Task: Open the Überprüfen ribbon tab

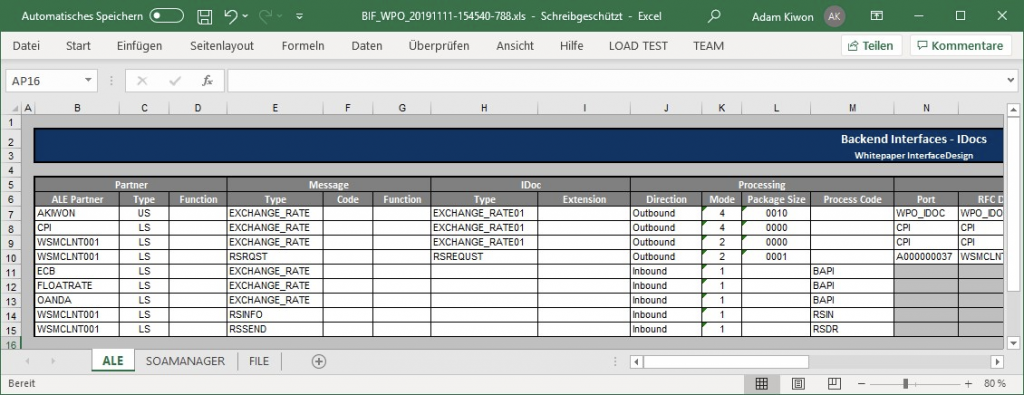Action: point(439,46)
